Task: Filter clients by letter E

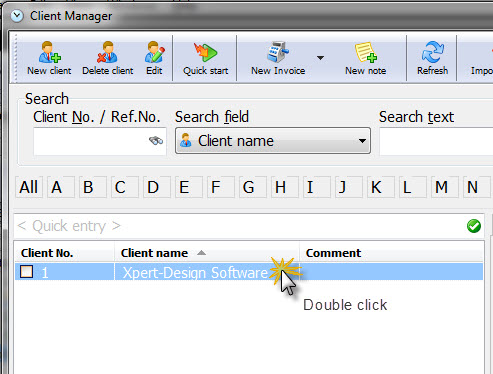Action: tap(189, 187)
